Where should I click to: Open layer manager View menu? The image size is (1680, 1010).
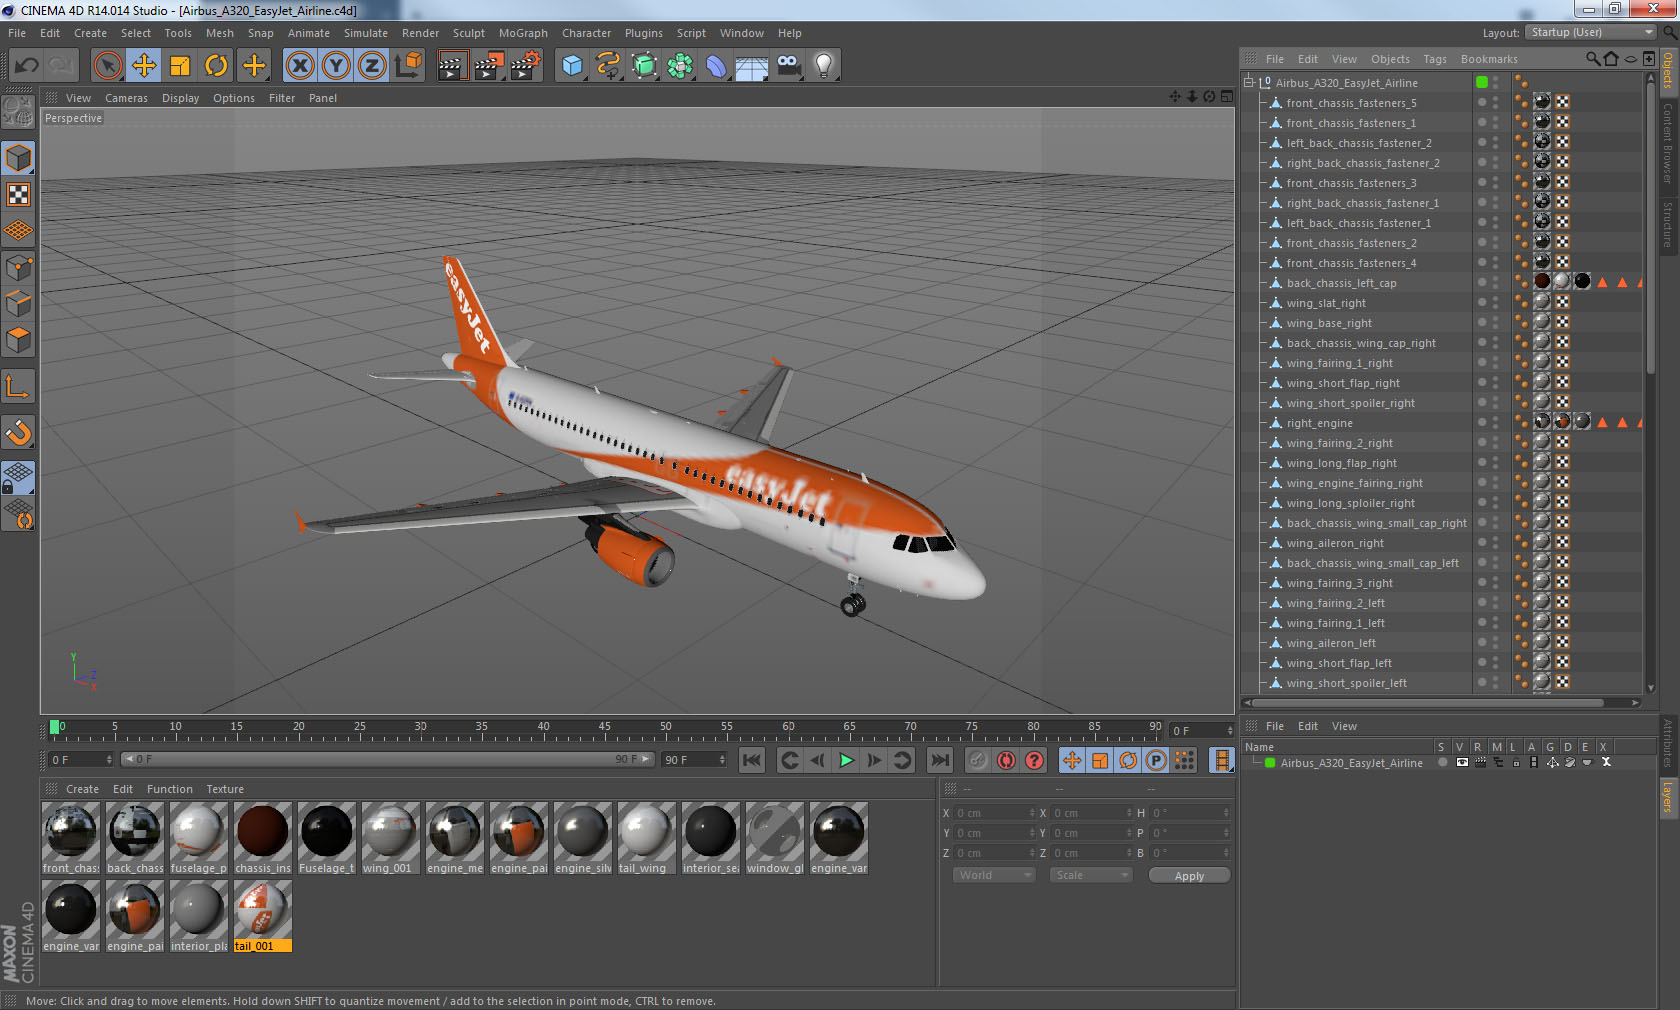click(1344, 726)
